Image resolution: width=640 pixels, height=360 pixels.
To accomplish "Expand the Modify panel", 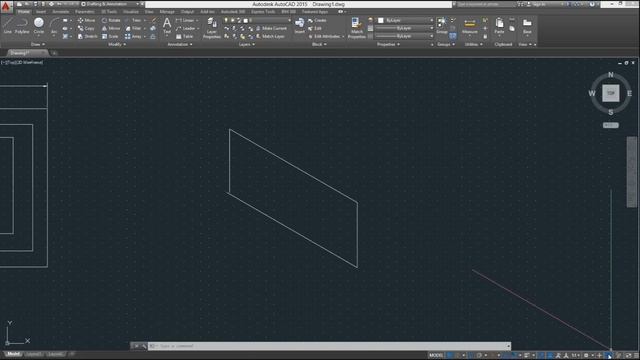I will (117, 44).
